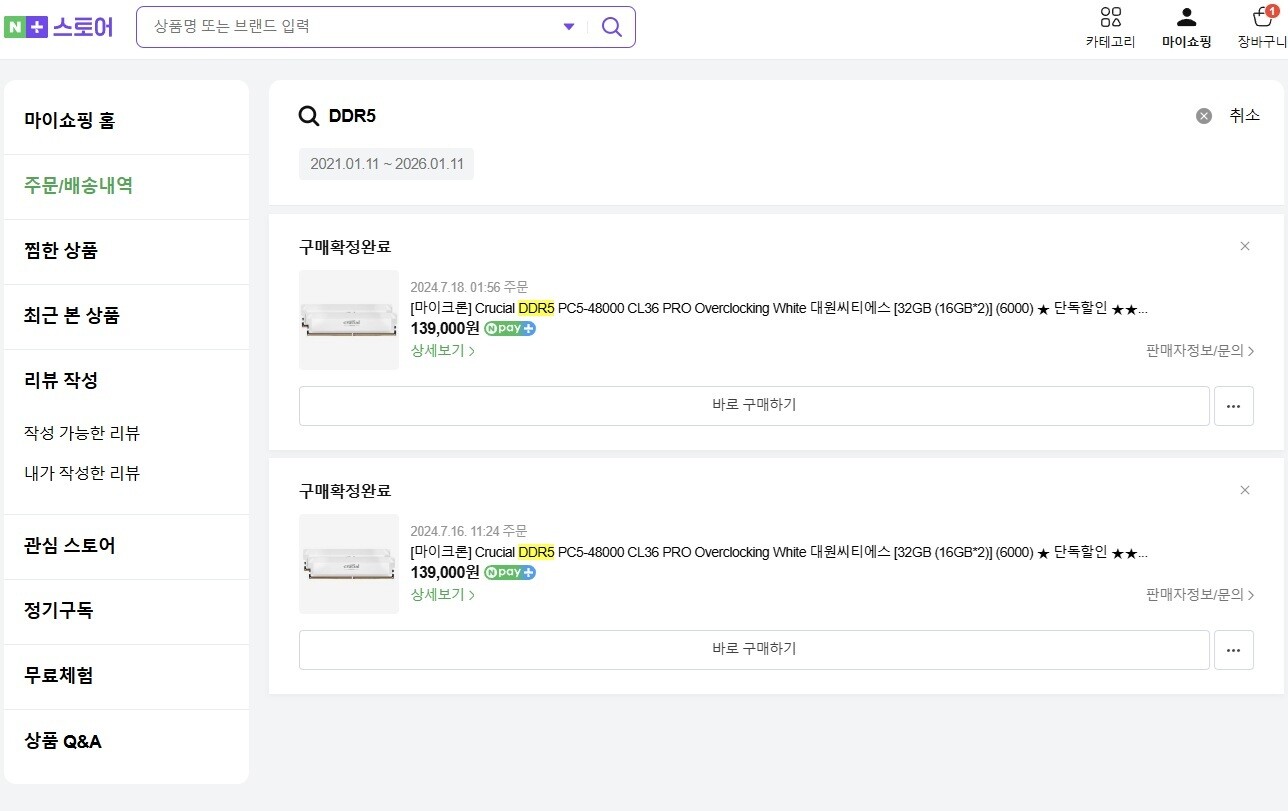
Task: Open more options for the 2024.7.16 order
Action: (1233, 650)
